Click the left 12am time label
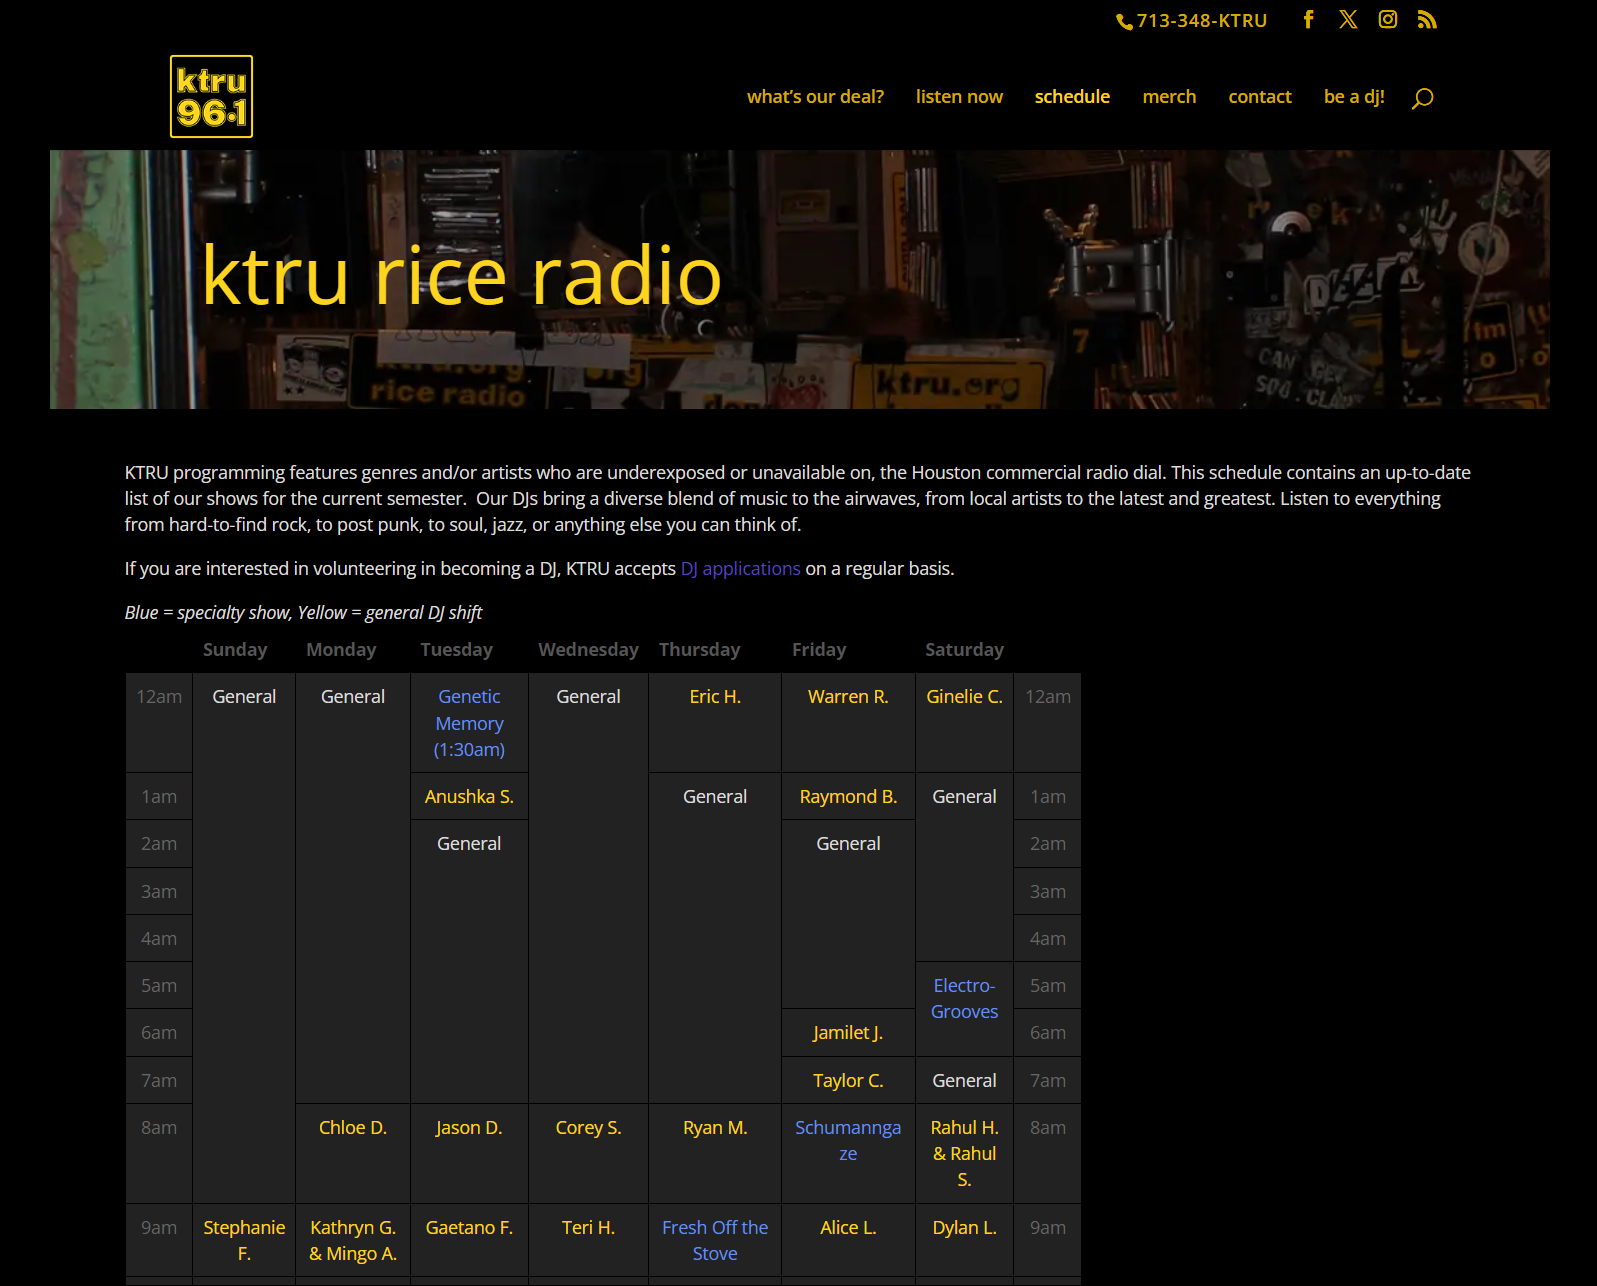 pos(159,697)
